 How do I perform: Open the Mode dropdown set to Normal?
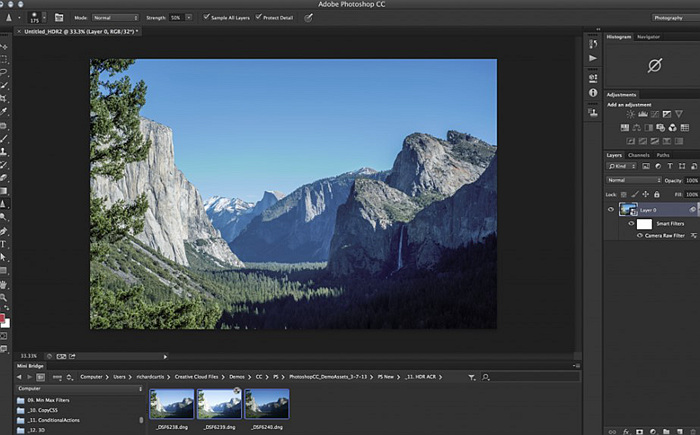(x=115, y=18)
